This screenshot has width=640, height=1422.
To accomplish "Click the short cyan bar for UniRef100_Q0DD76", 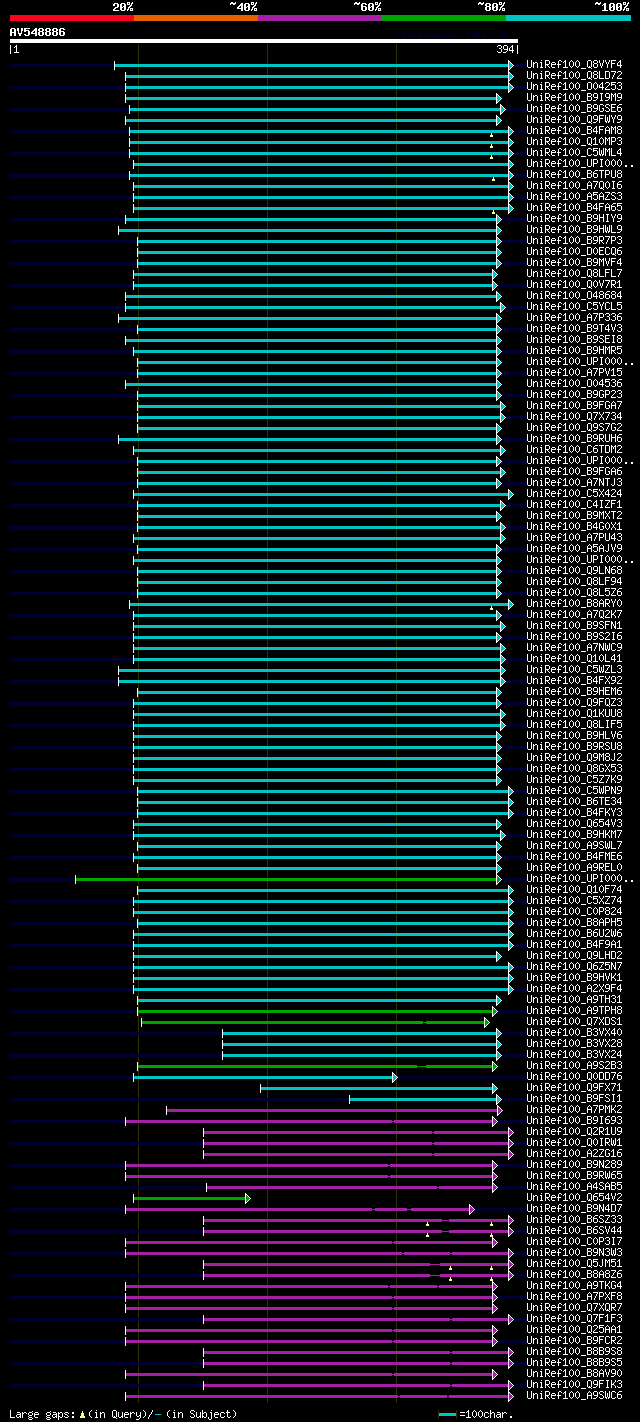I will (265, 1077).
